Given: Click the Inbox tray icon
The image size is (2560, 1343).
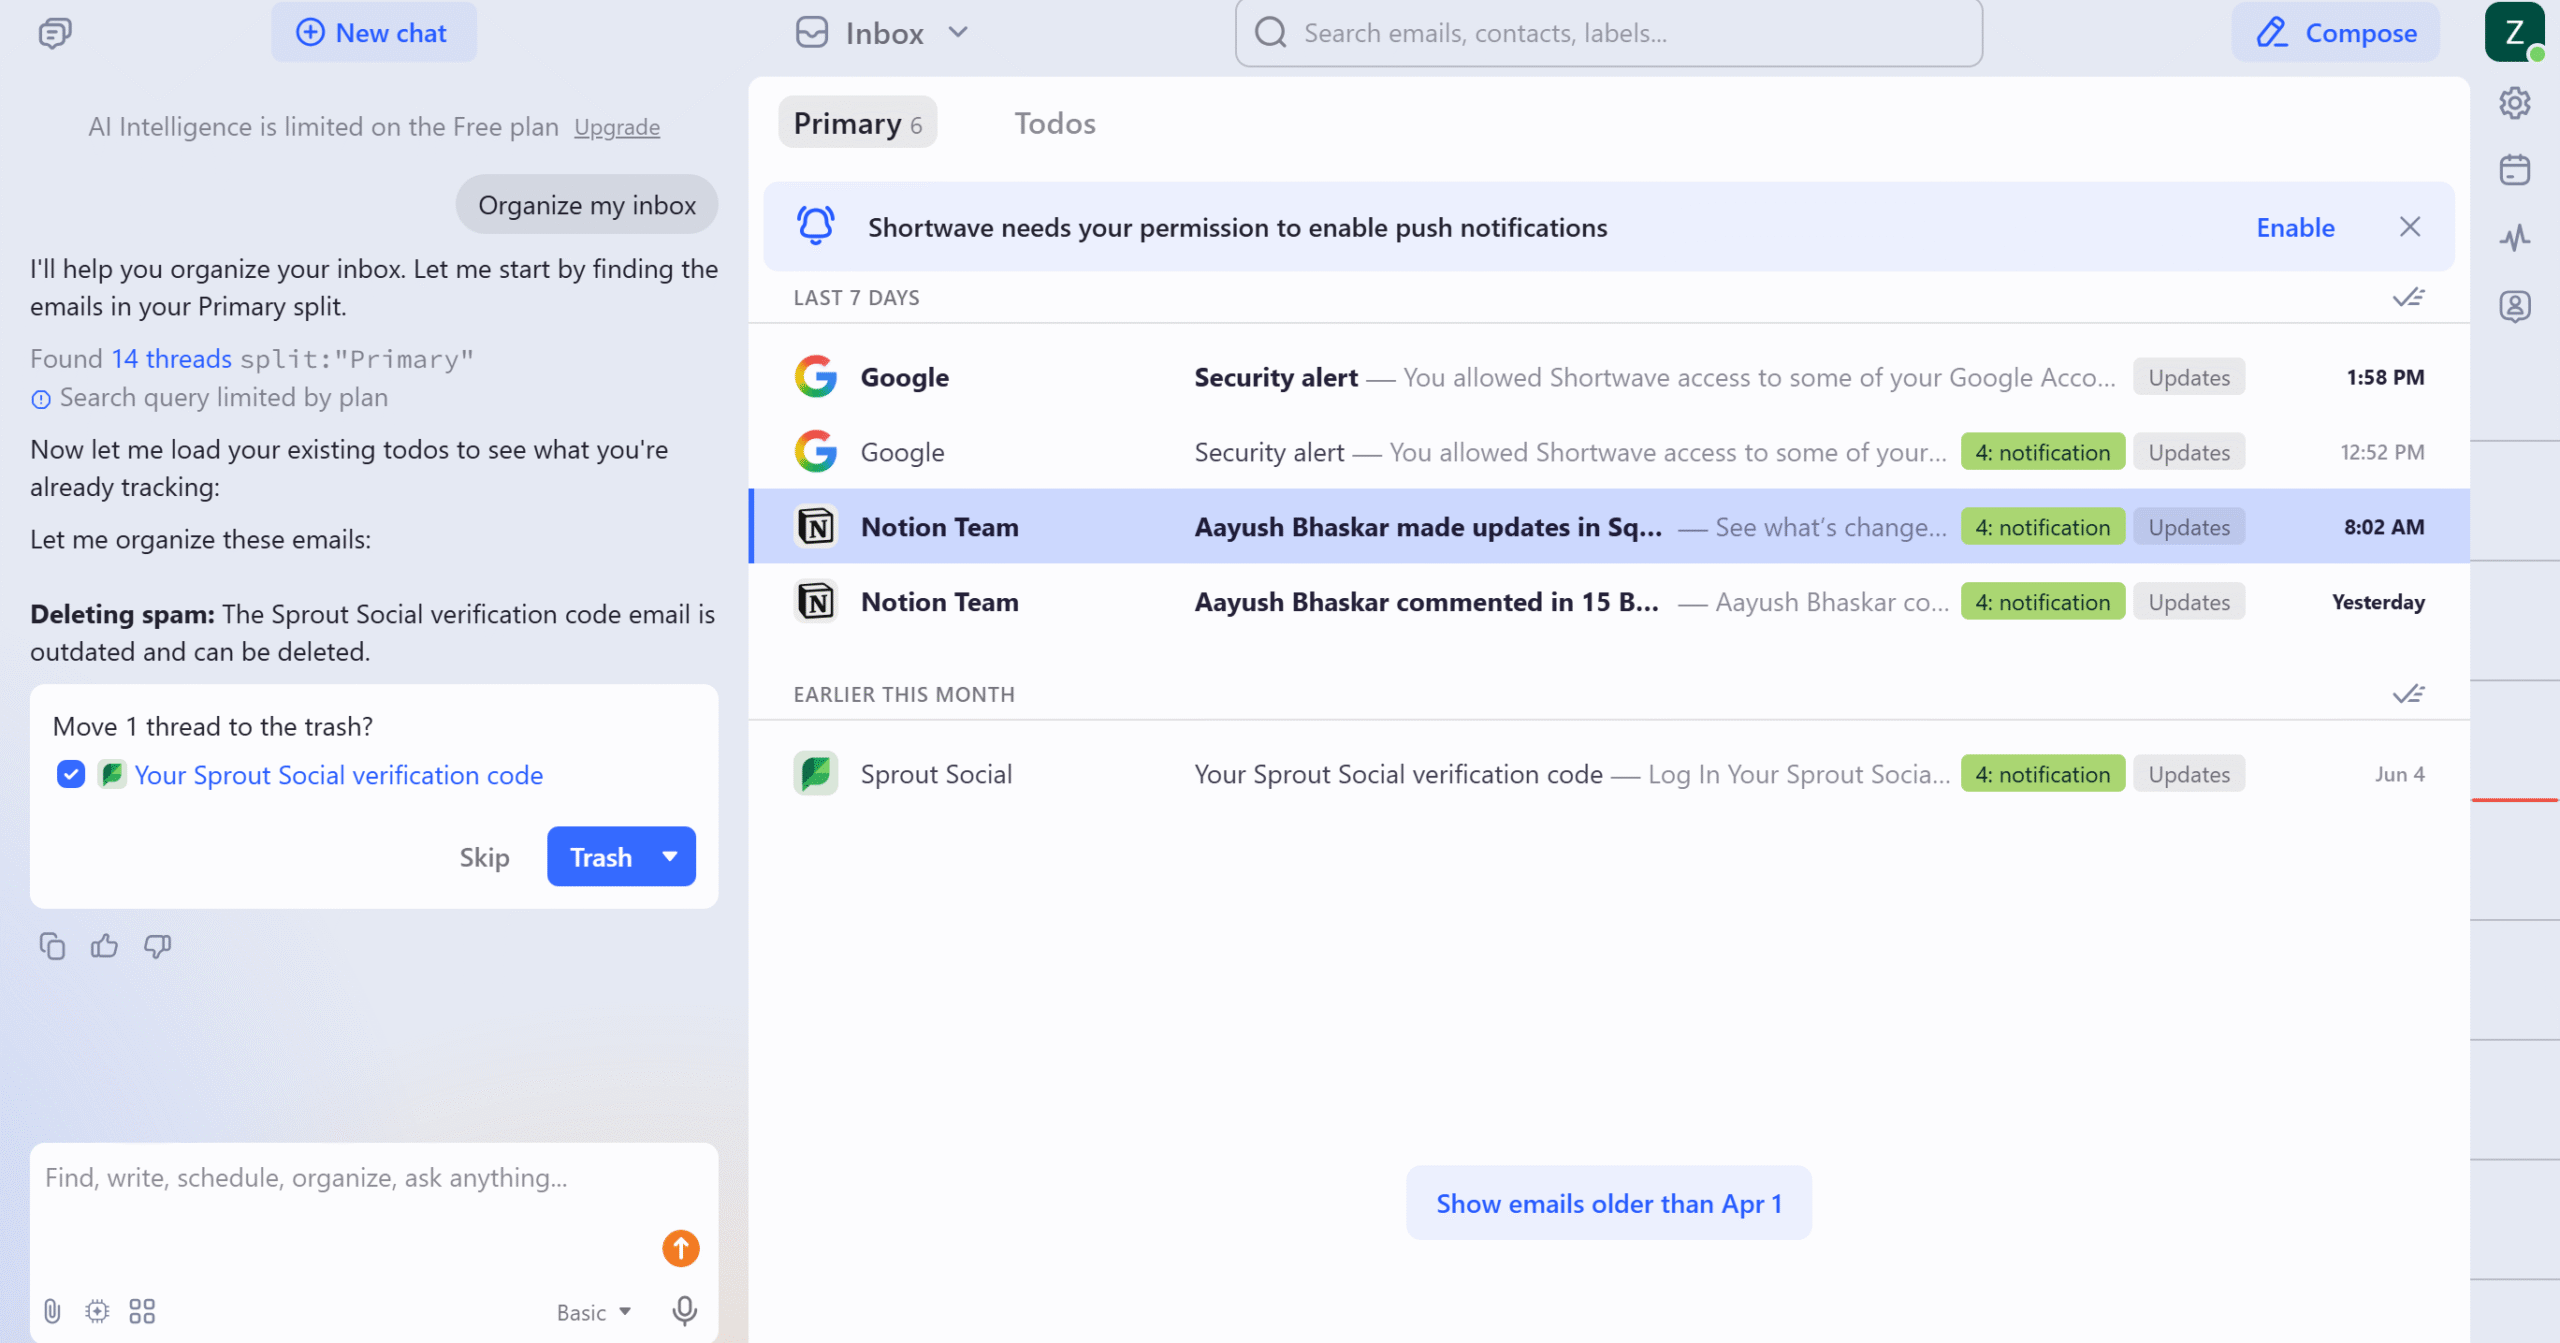Looking at the screenshot, I should coord(812,33).
